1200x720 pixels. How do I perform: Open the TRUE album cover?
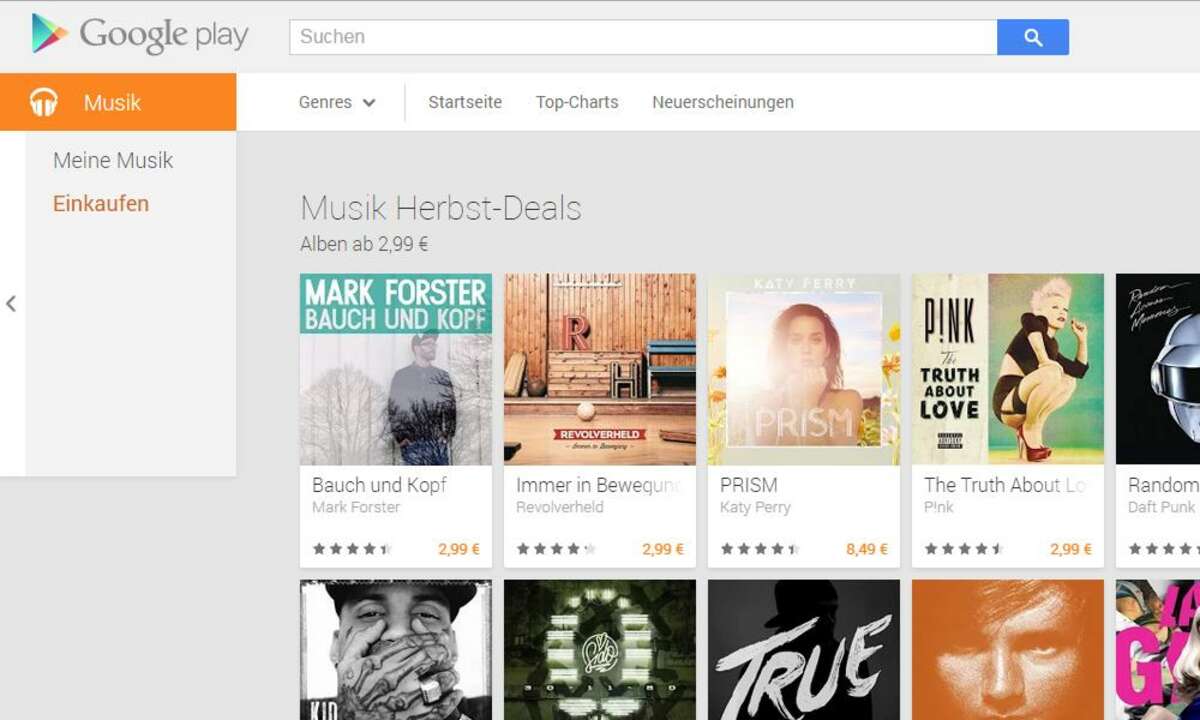pyautogui.click(x=804, y=650)
